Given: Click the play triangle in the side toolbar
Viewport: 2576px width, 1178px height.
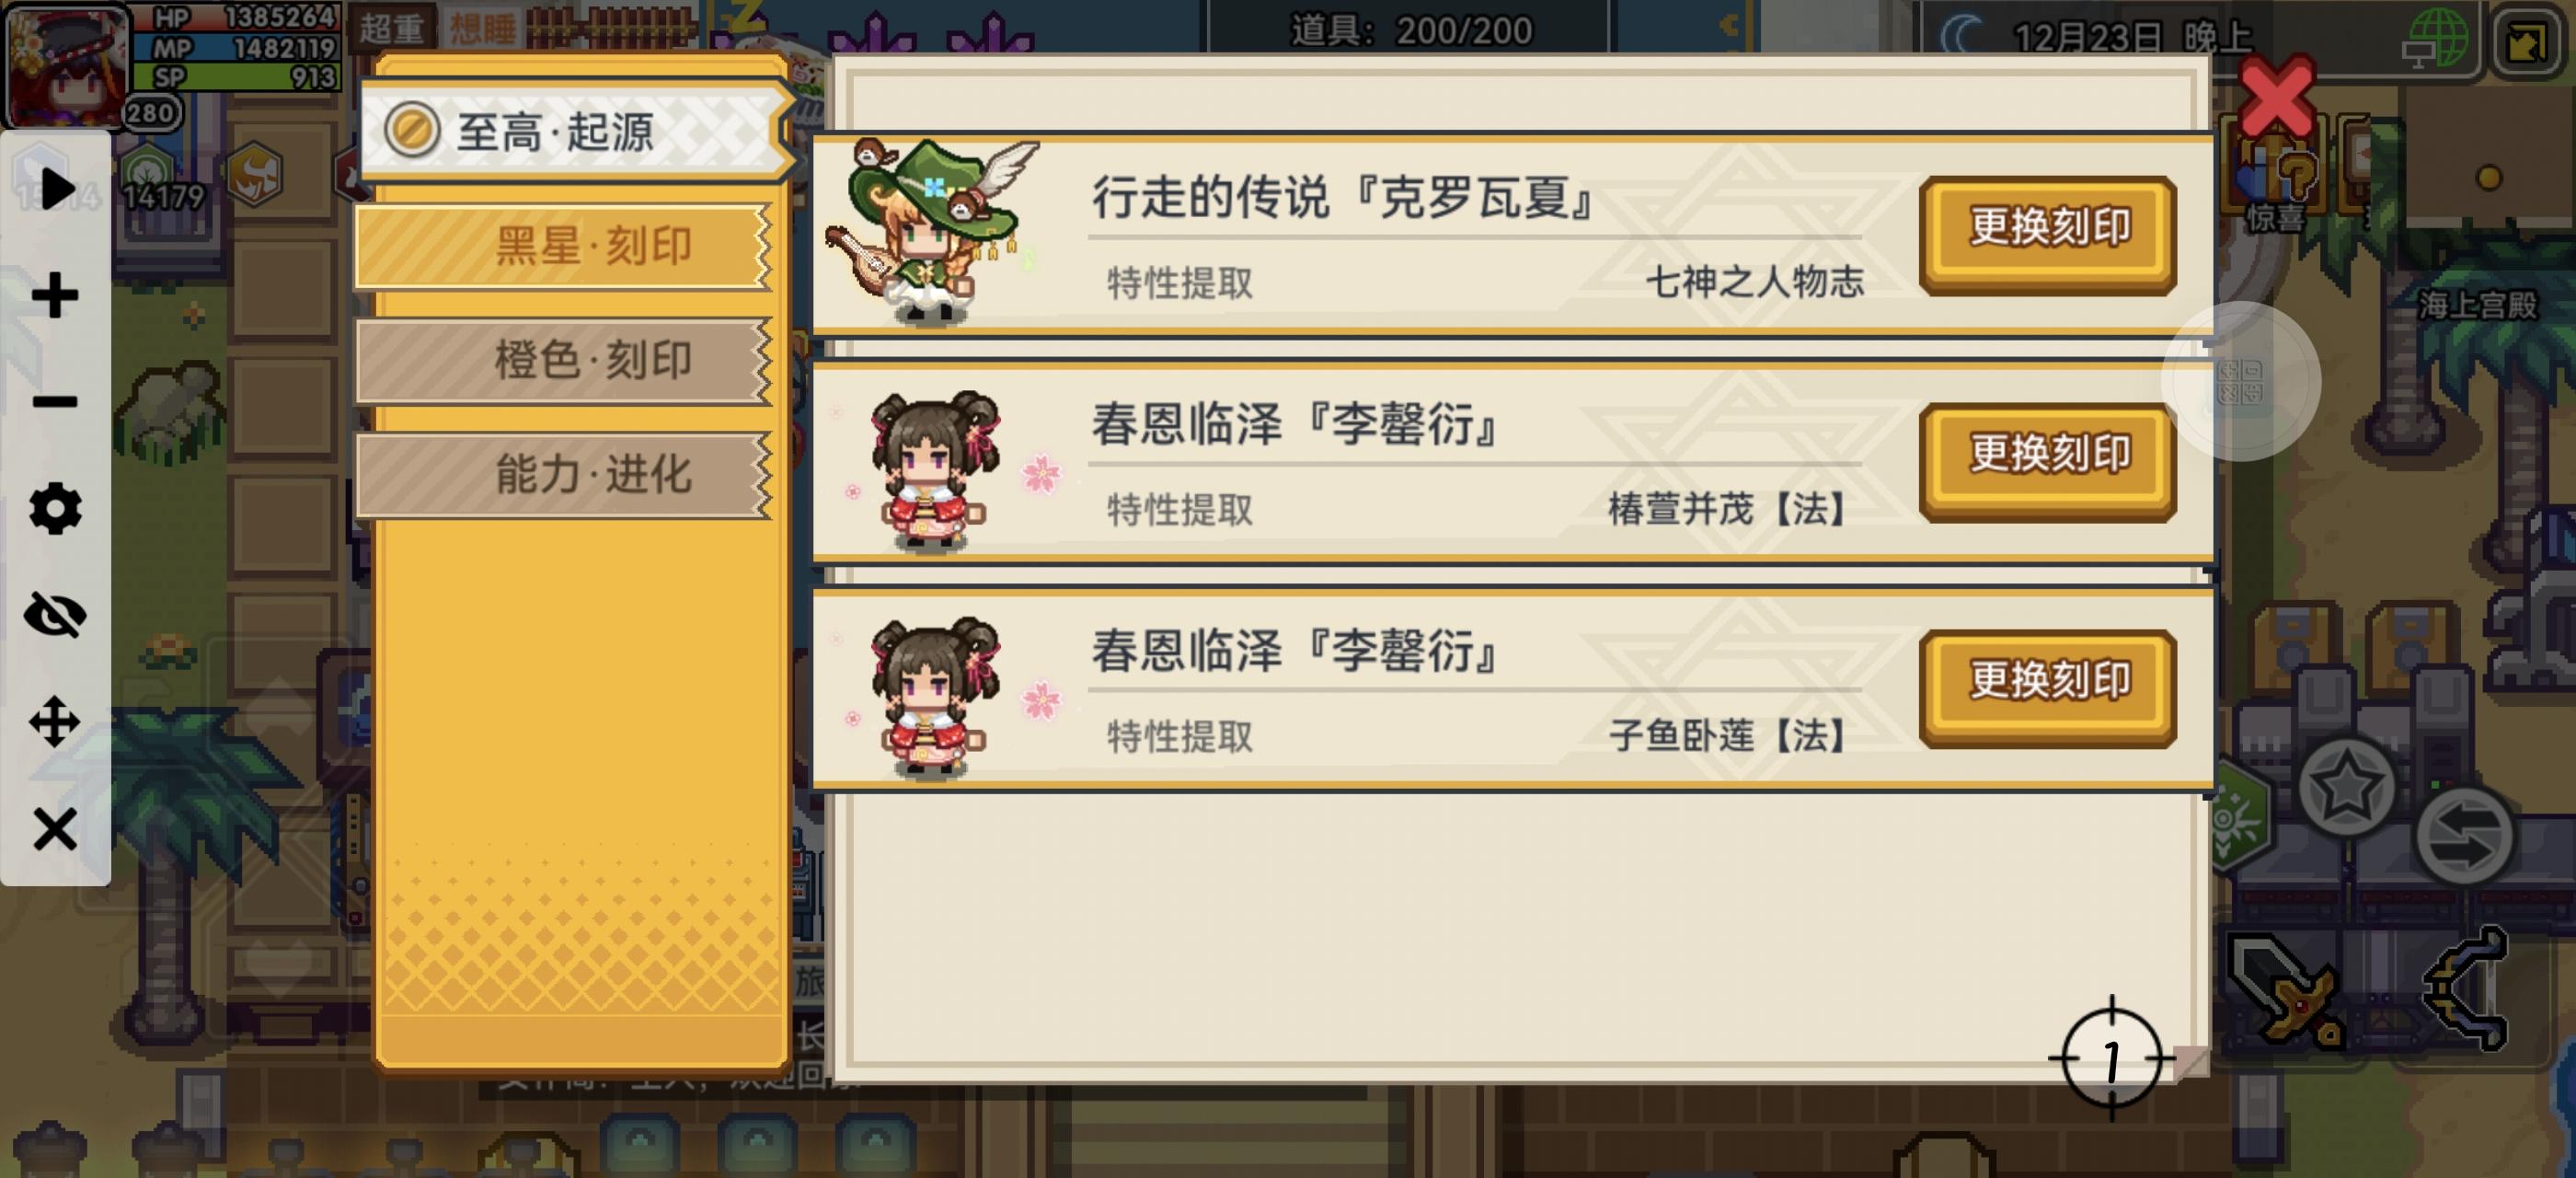Looking at the screenshot, I should coord(57,188).
